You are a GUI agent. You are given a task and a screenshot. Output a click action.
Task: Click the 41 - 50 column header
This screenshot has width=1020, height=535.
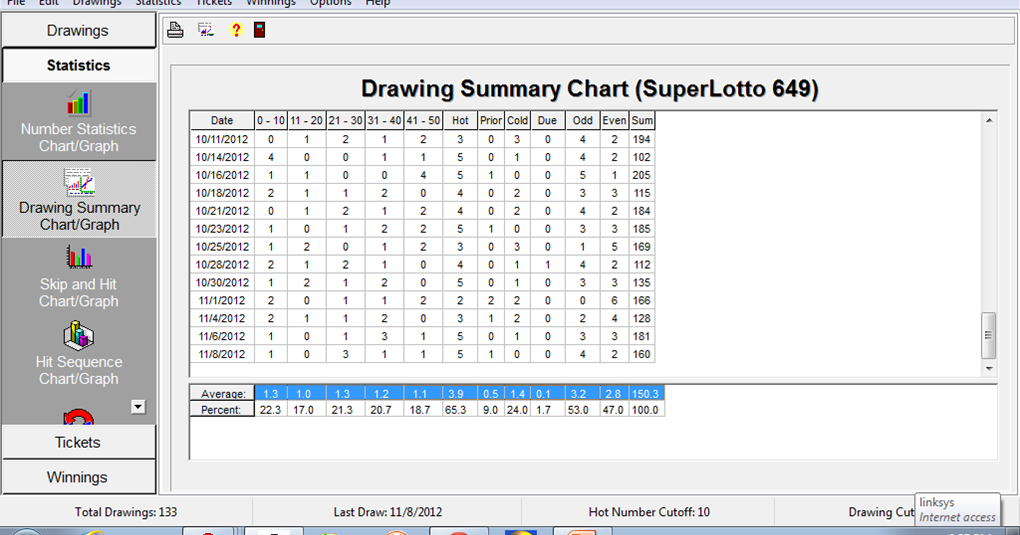(423, 120)
